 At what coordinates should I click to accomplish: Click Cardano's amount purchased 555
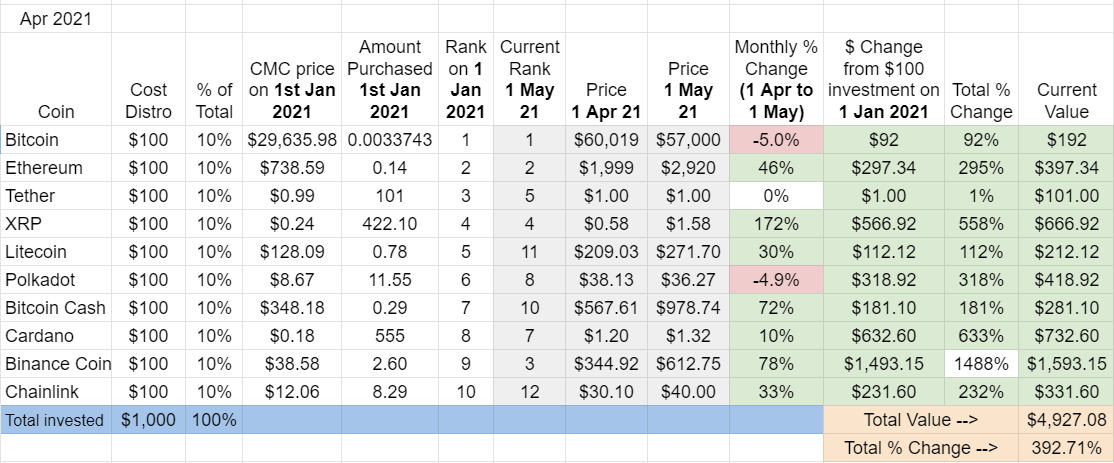[x=390, y=336]
